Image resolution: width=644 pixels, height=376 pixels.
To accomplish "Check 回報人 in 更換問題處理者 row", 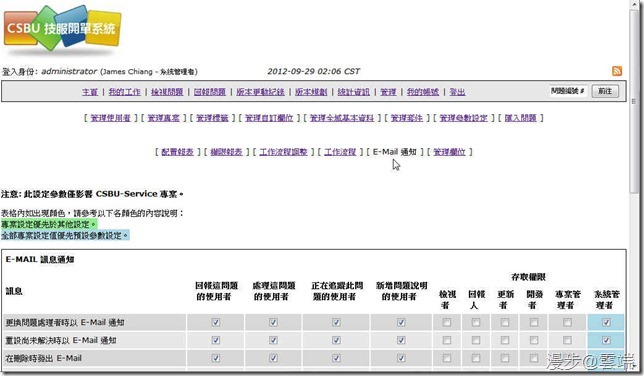I will [476, 323].
